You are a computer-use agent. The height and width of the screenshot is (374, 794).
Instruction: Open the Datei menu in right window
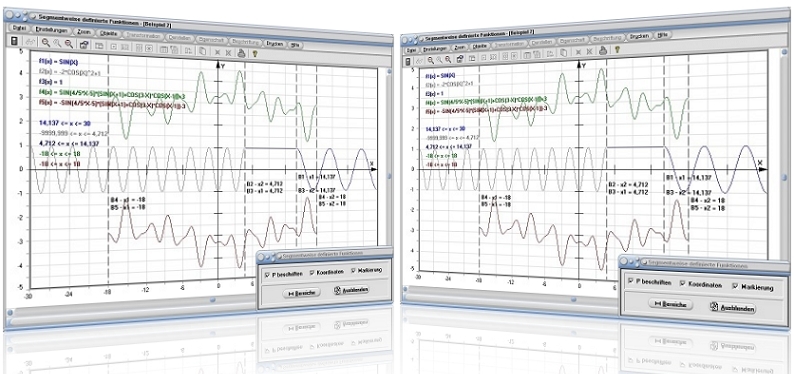[x=411, y=50]
